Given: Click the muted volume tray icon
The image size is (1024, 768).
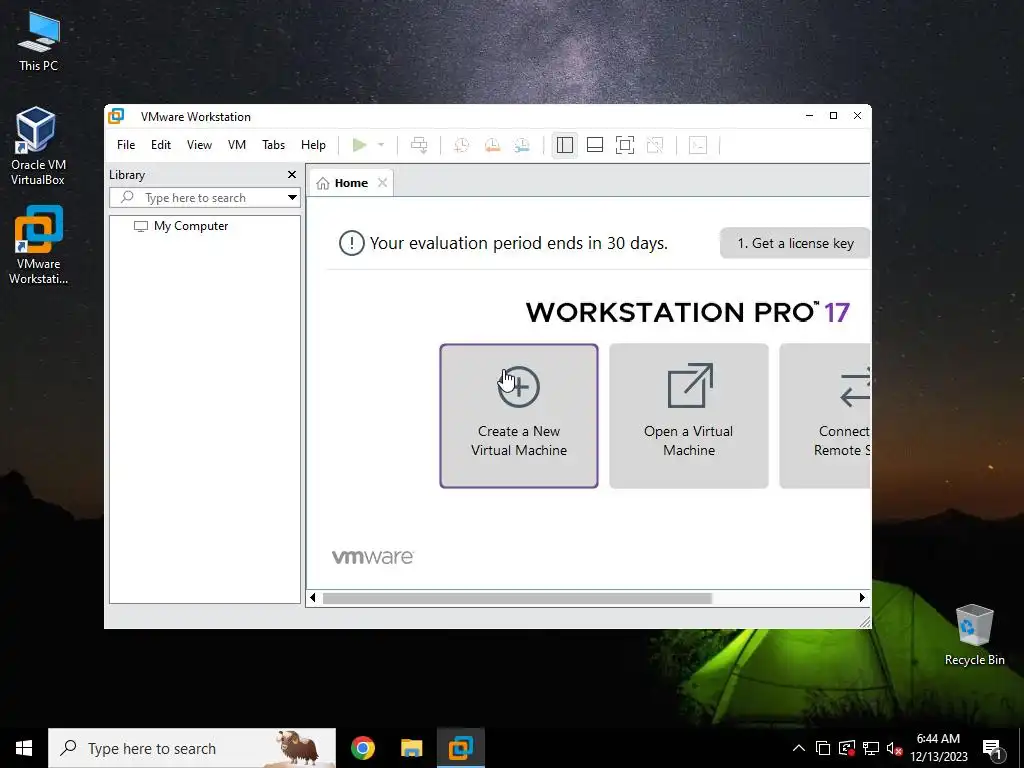Looking at the screenshot, I should 894,748.
